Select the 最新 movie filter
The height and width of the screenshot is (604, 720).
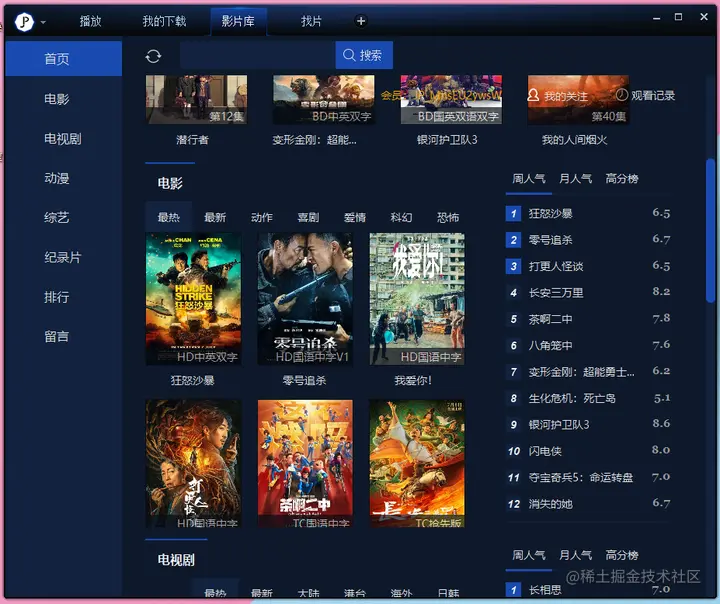coord(215,217)
